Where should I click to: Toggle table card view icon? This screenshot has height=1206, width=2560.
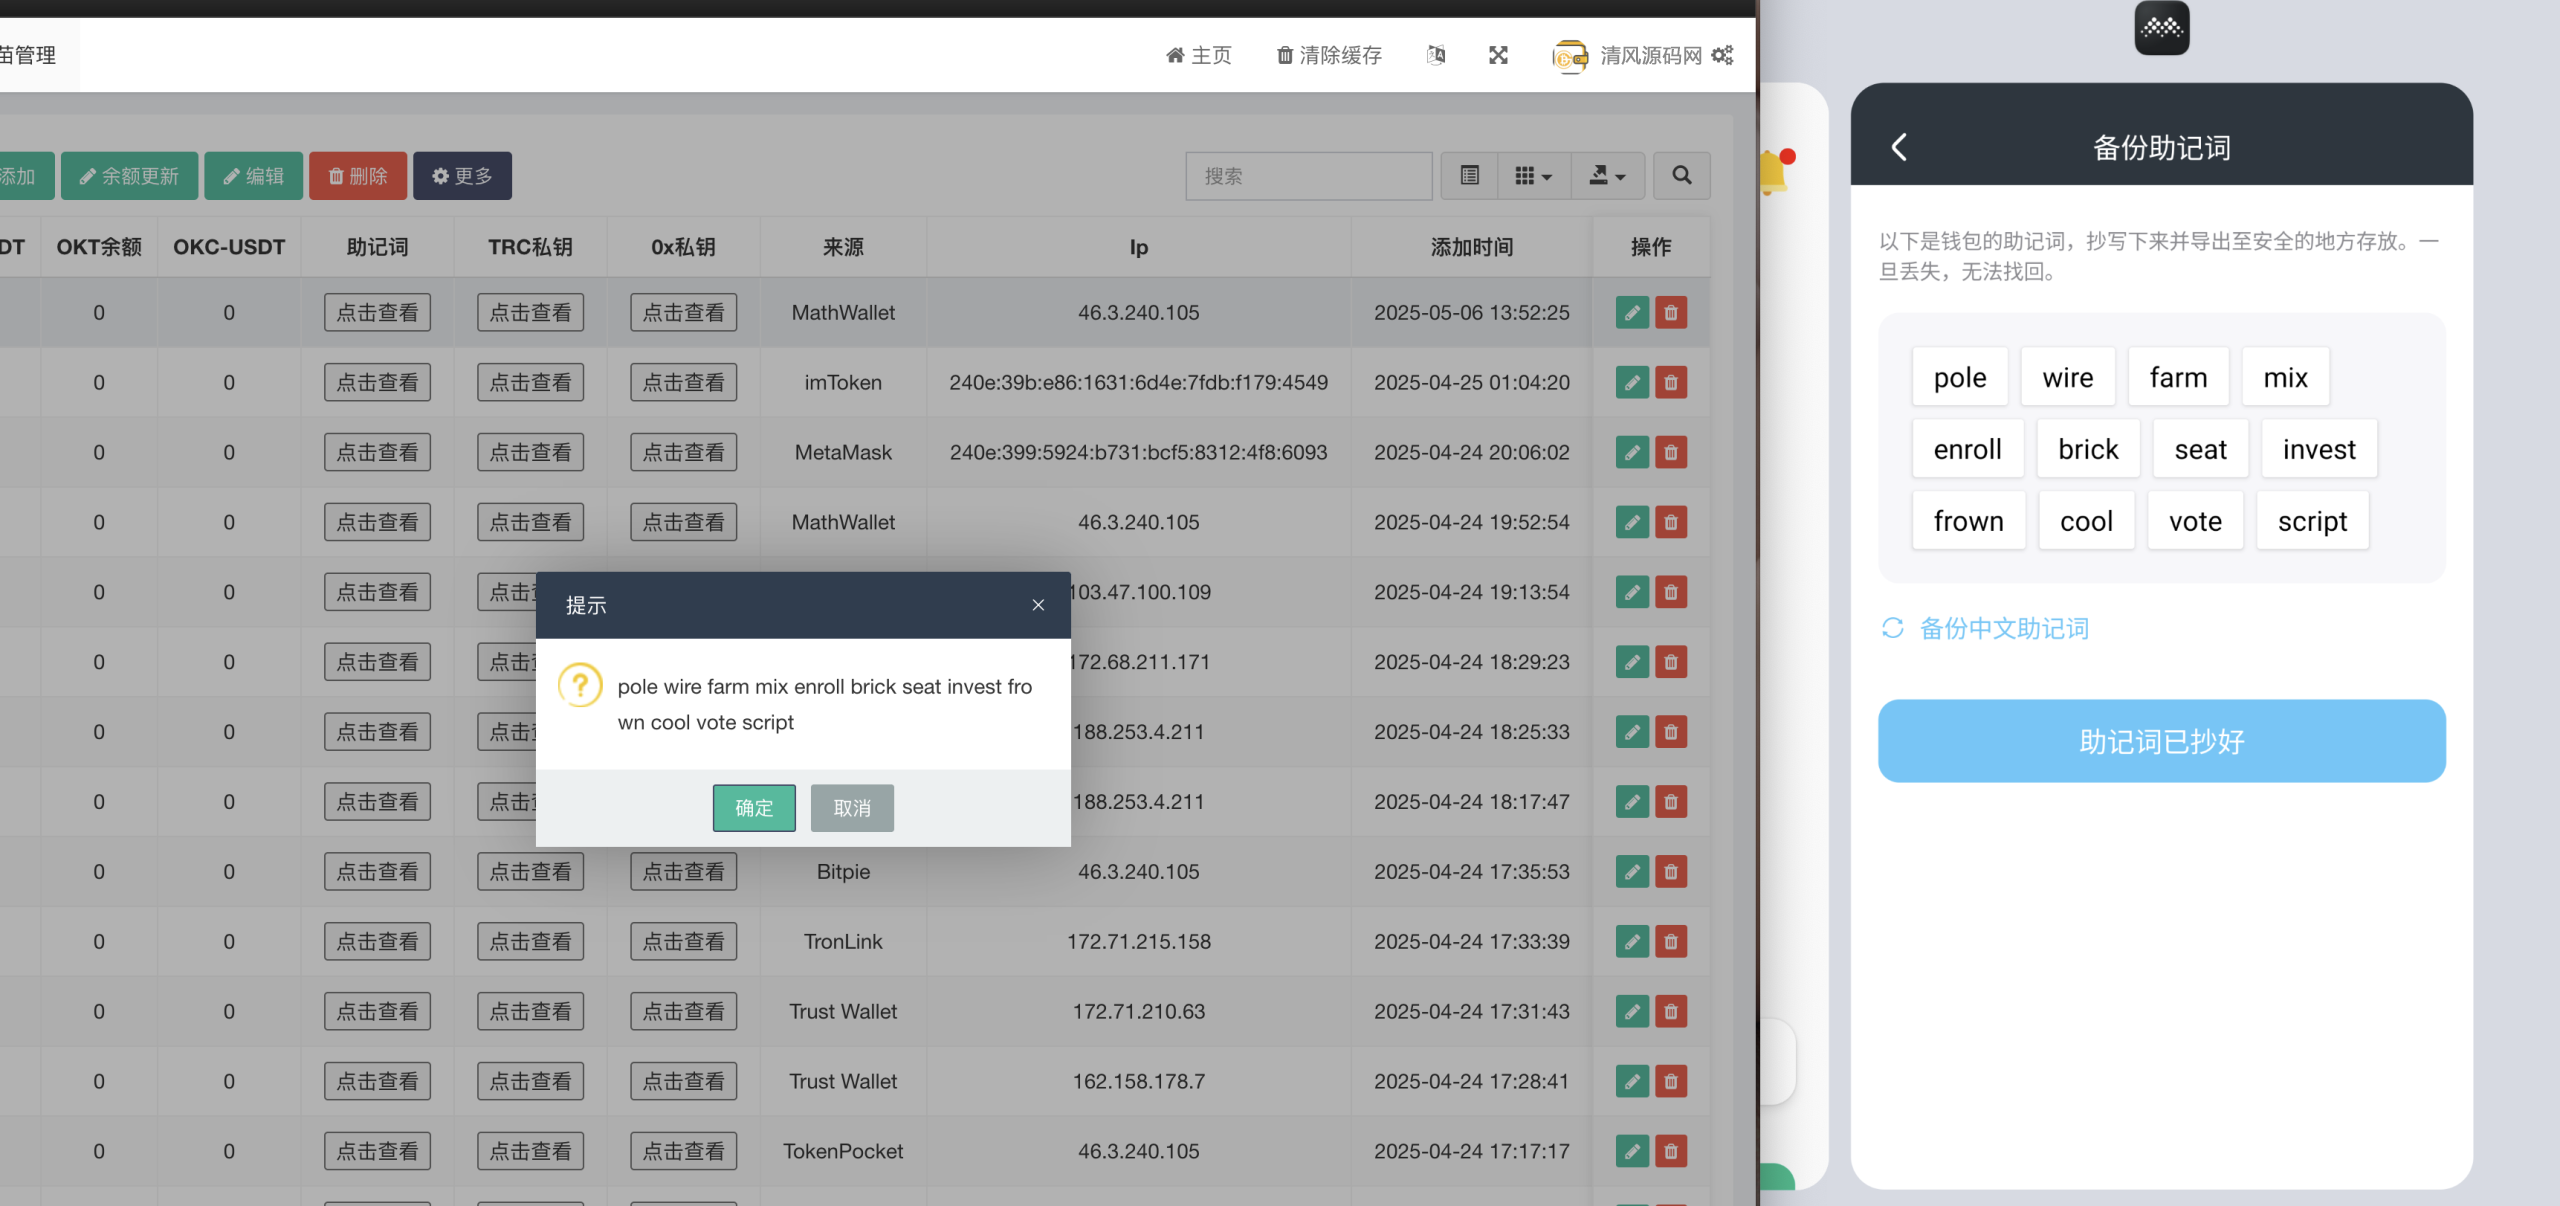[x=1469, y=176]
